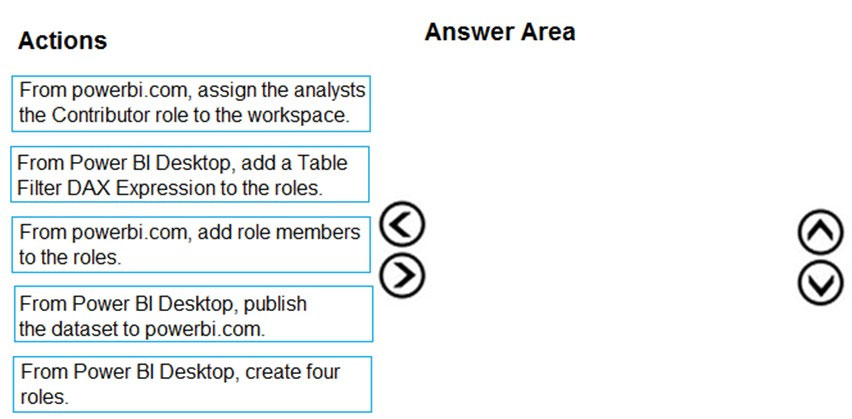
Task: Click 'From powerbi.com, assign the analysts' text line
Action: [192, 90]
